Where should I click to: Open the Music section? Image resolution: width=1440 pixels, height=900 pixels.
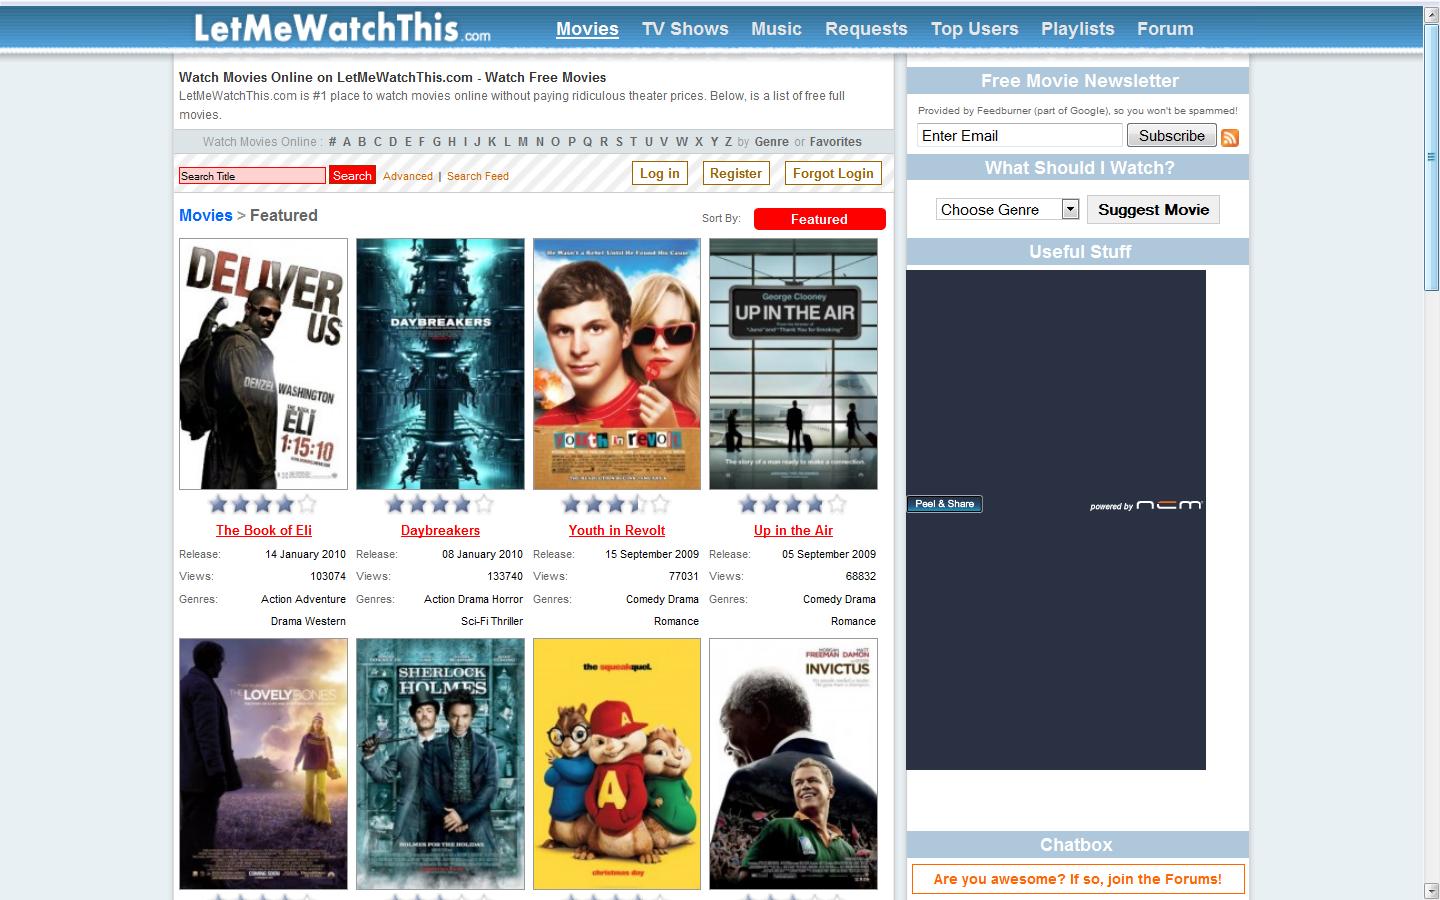pyautogui.click(x=776, y=29)
